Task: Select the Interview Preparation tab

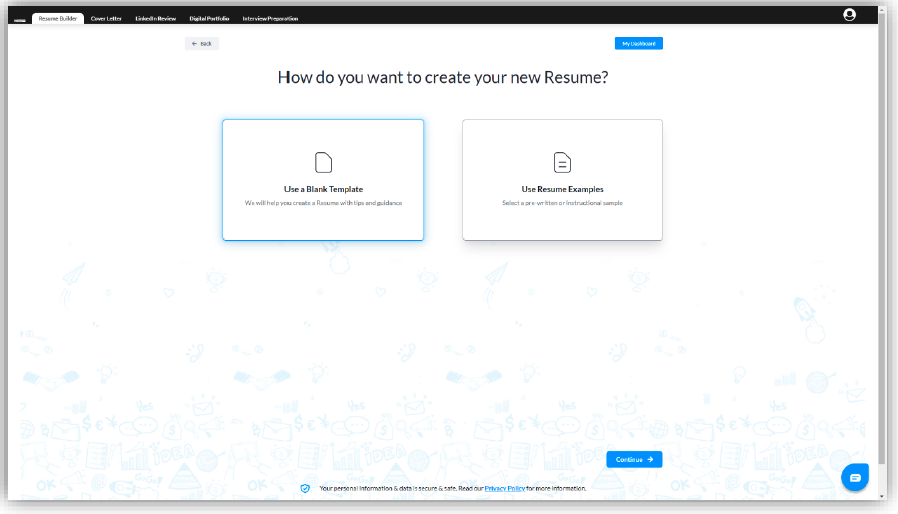Action: (270, 18)
